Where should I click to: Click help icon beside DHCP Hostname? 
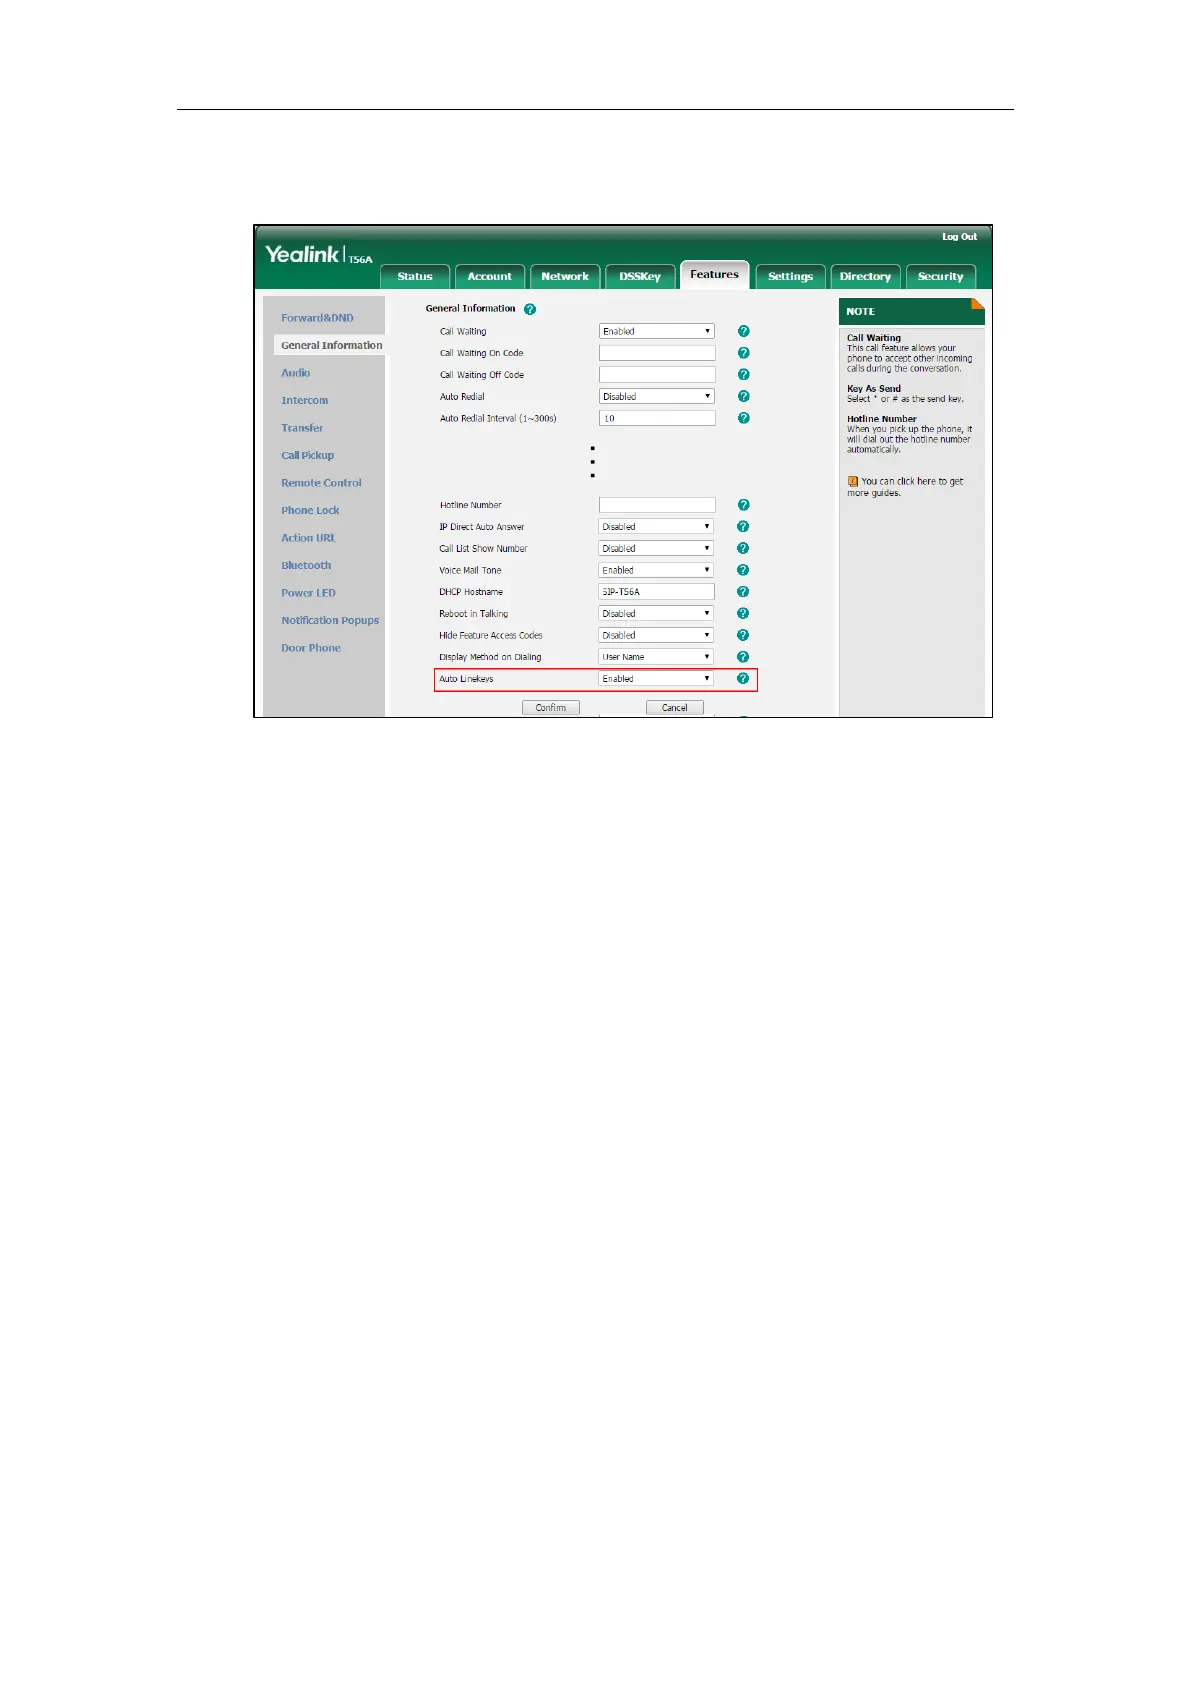[743, 592]
